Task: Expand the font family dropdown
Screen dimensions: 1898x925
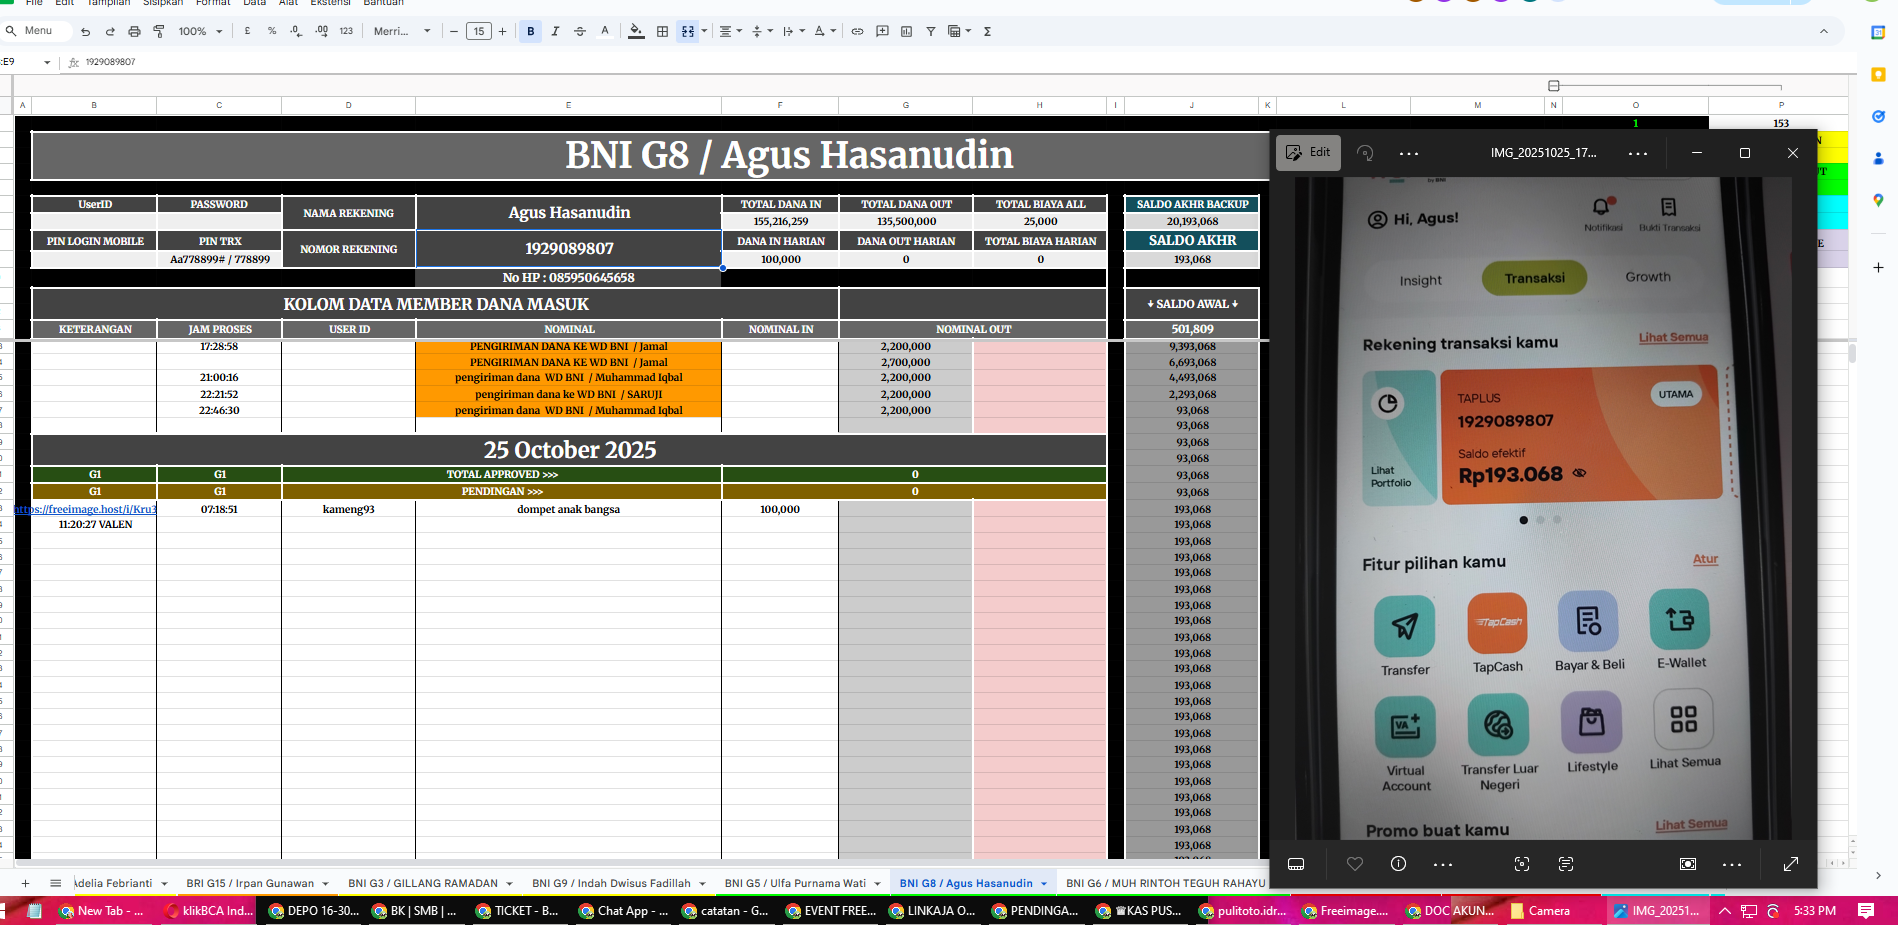Action: pos(402,32)
